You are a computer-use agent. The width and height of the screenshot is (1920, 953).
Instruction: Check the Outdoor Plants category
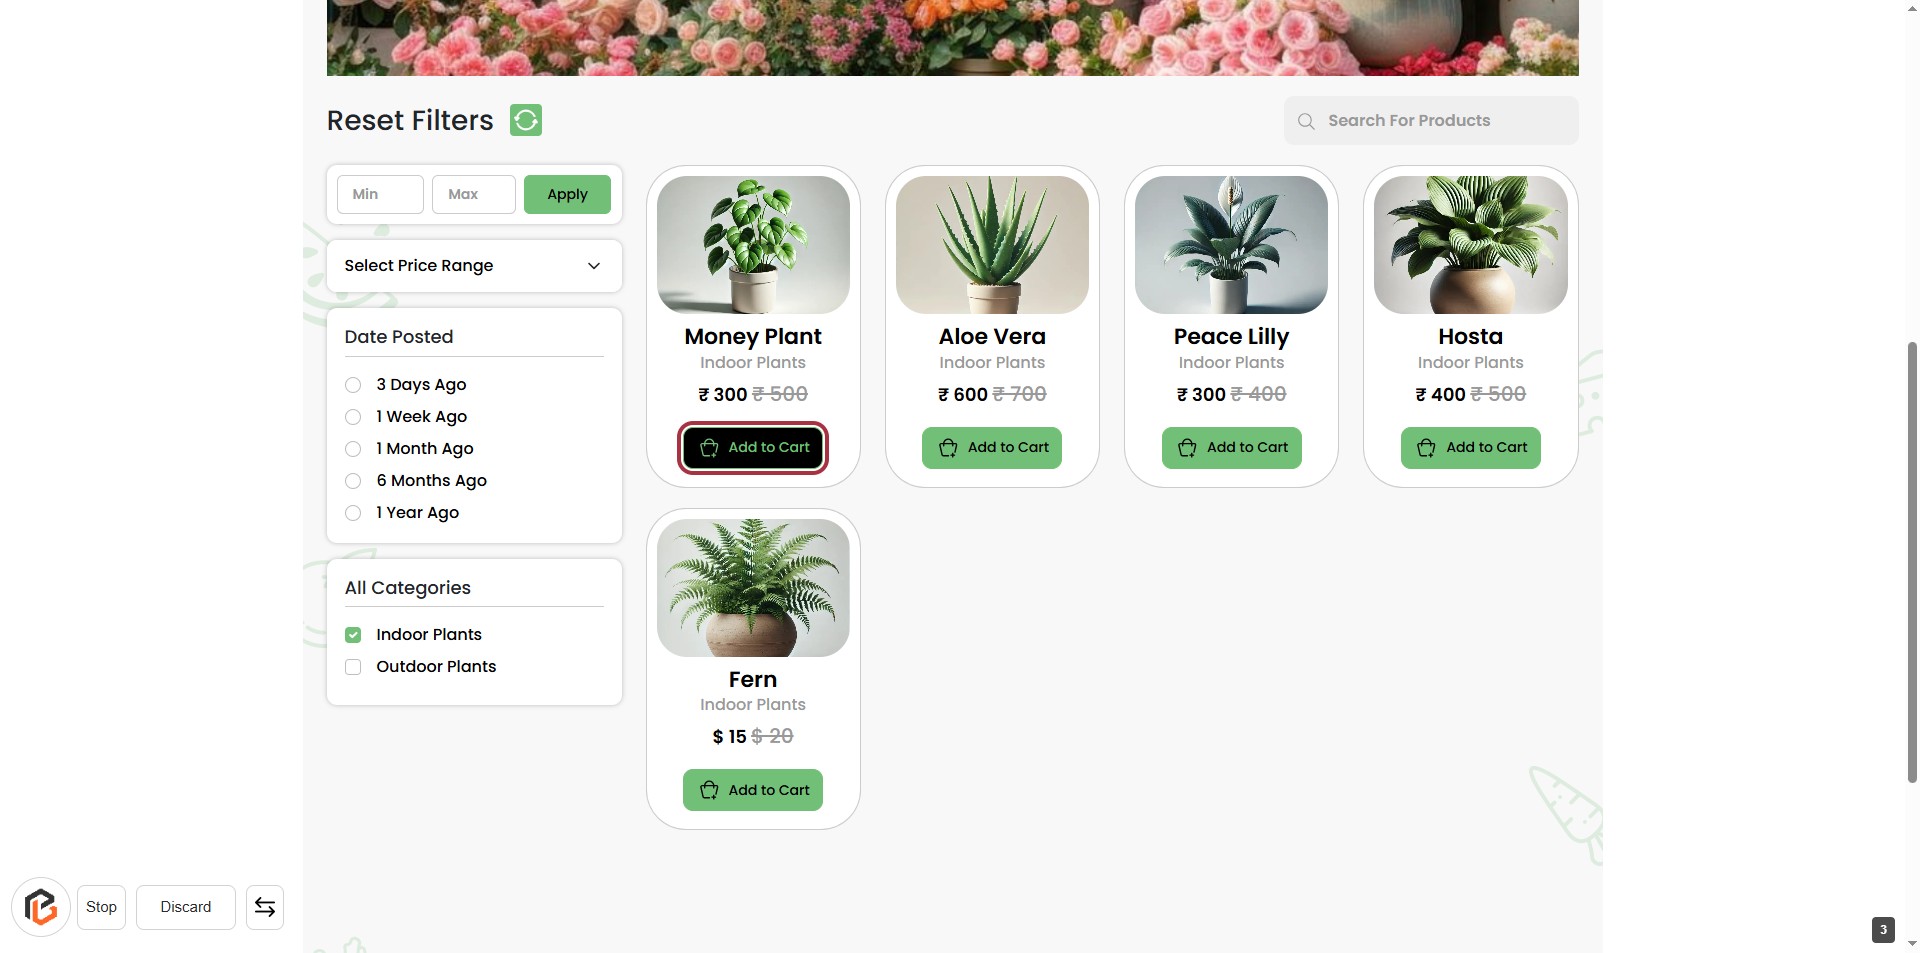(353, 667)
